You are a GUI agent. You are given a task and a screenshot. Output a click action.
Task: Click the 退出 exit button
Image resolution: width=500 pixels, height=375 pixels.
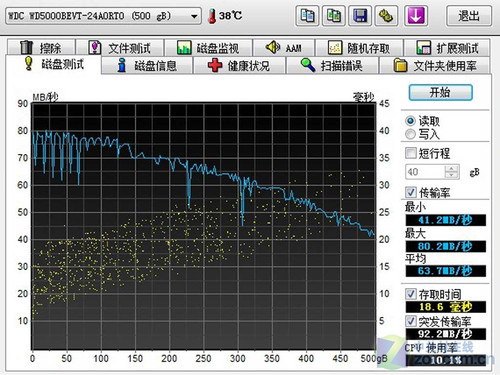point(469,16)
